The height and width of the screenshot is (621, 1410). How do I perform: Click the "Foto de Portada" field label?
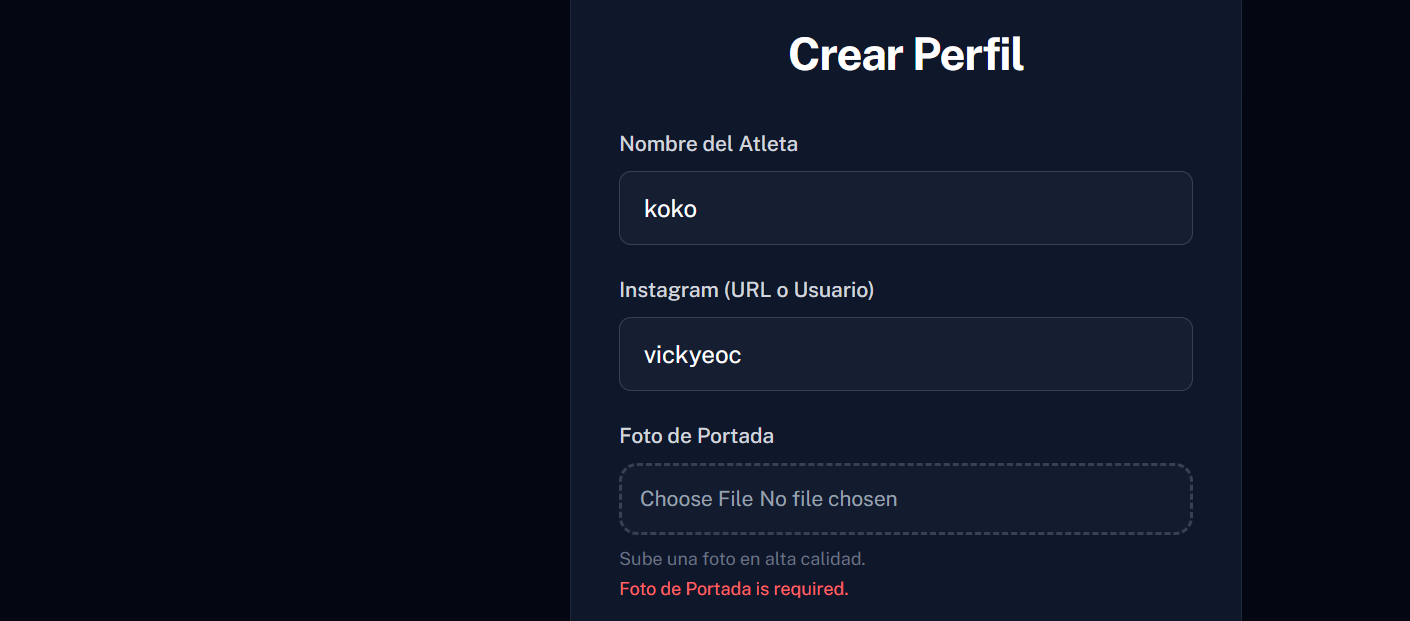pos(696,436)
